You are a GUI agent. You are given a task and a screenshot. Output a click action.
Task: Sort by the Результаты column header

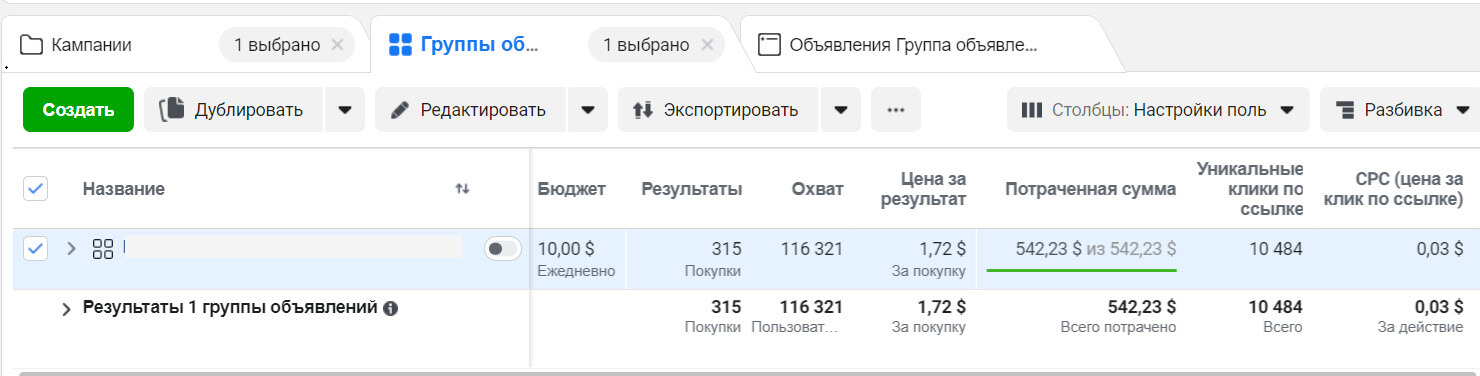(692, 189)
